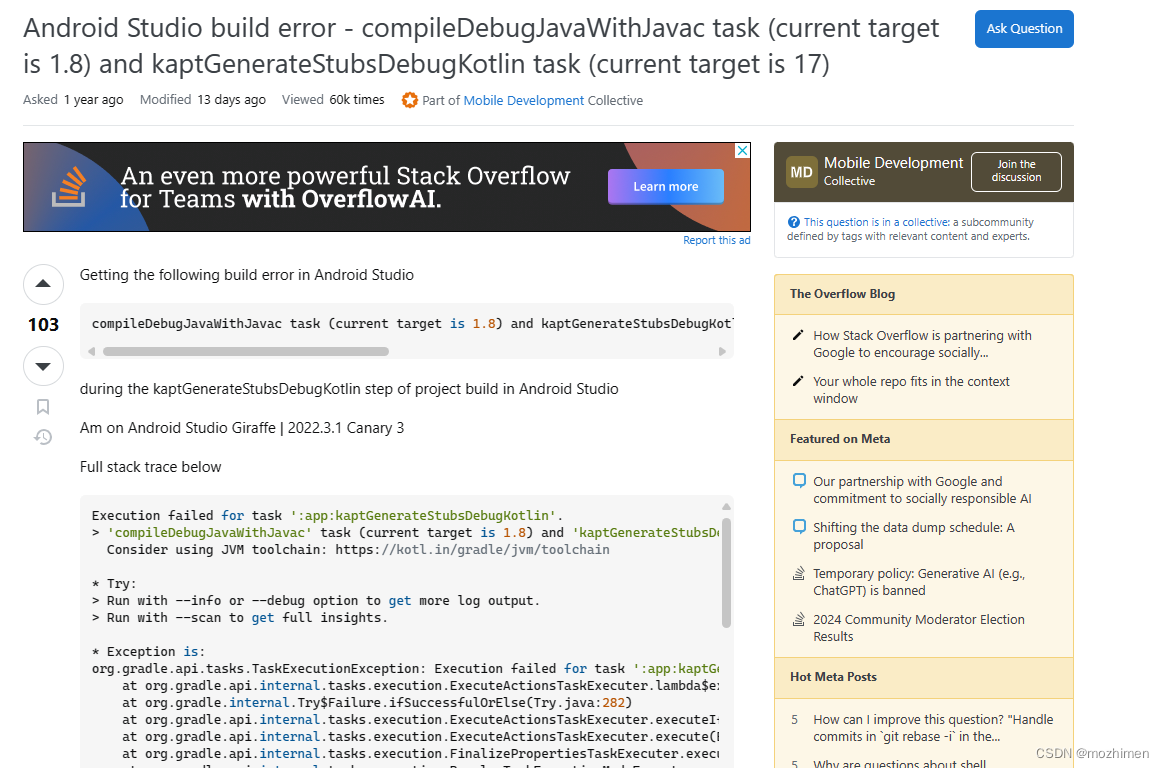Click Learn more in the OverflowAI ad
Screen dimensions: 1164x768
click(665, 186)
